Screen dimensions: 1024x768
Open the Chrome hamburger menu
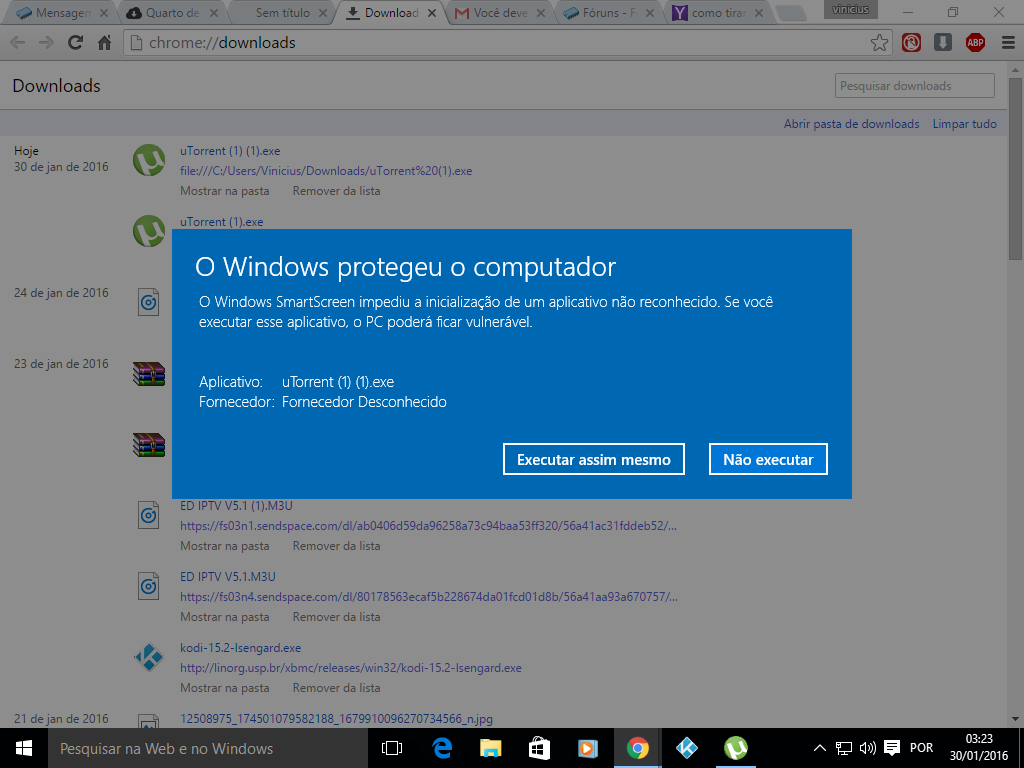pyautogui.click(x=1008, y=43)
